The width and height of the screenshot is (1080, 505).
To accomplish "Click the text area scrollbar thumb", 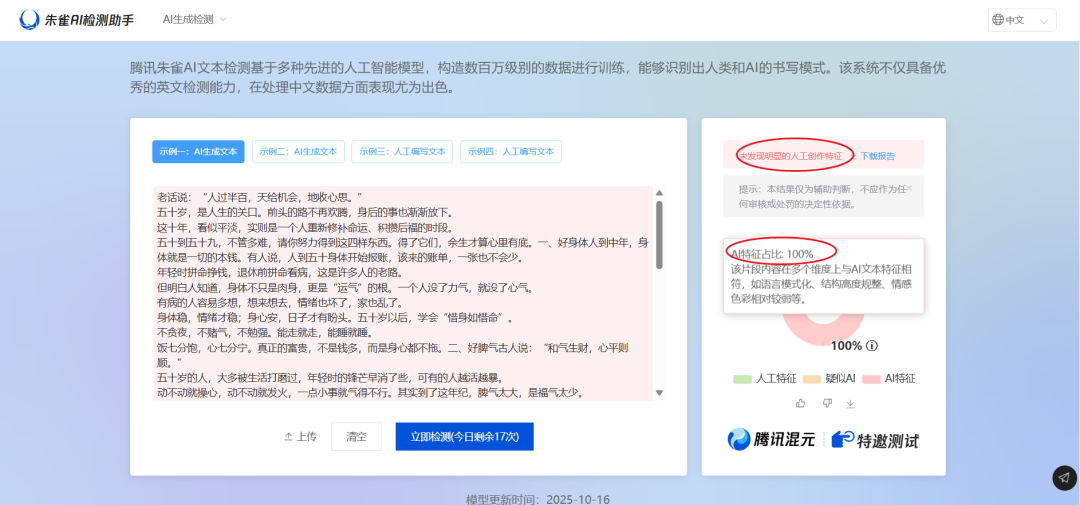I will [659, 234].
